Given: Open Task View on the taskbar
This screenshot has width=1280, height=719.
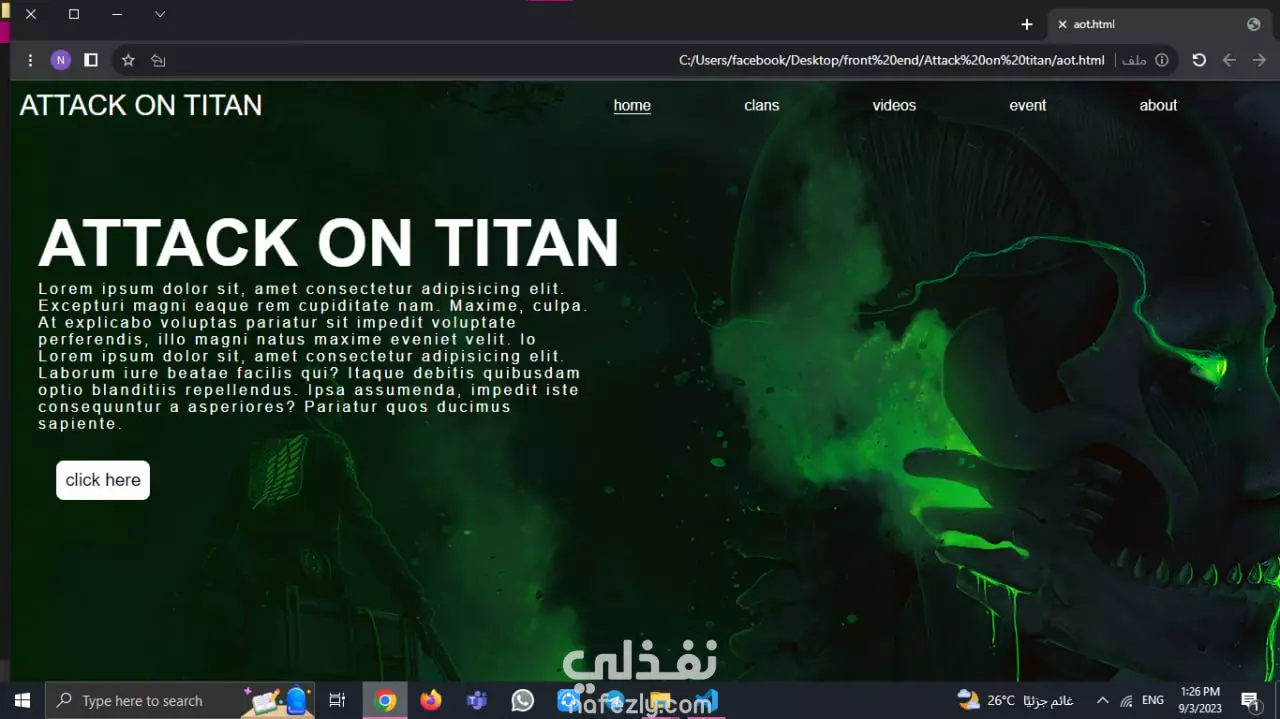Looking at the screenshot, I should 337,700.
